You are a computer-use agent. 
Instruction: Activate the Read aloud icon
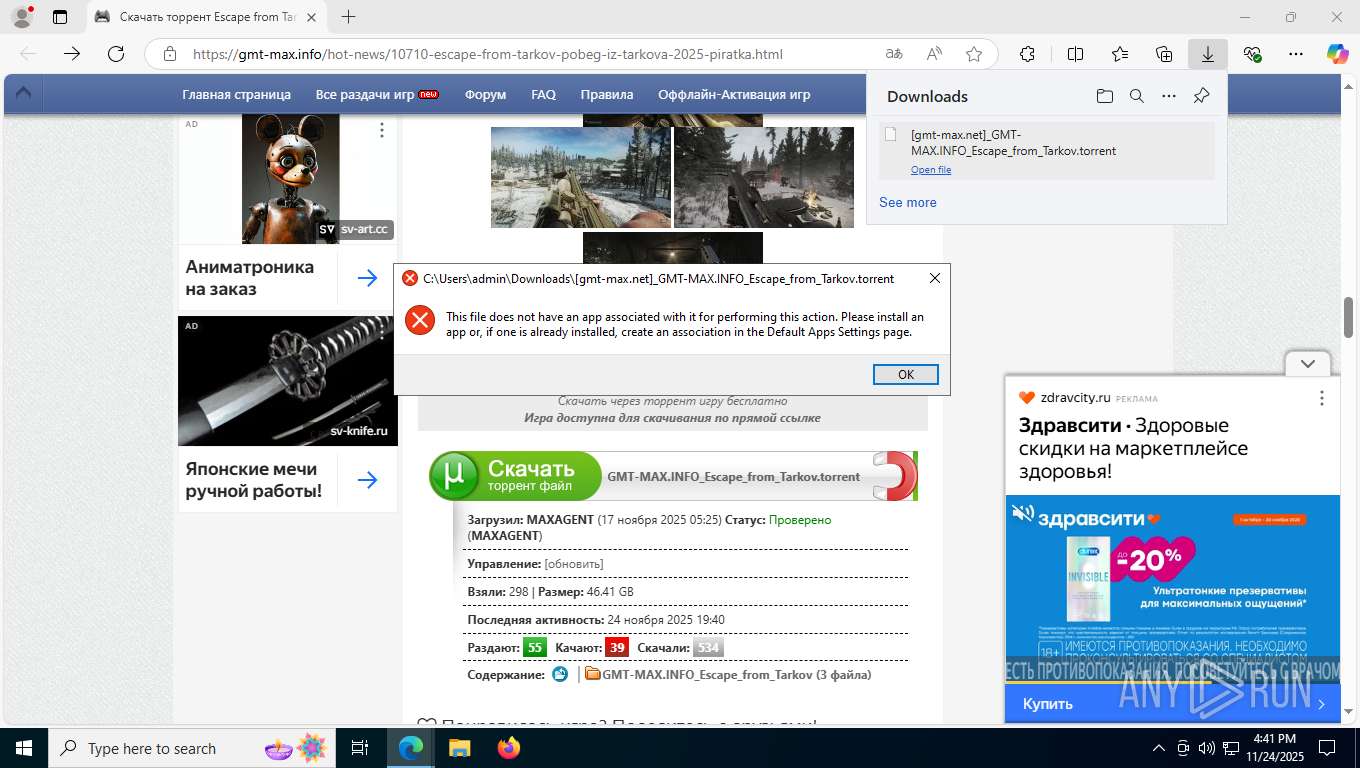pos(934,54)
